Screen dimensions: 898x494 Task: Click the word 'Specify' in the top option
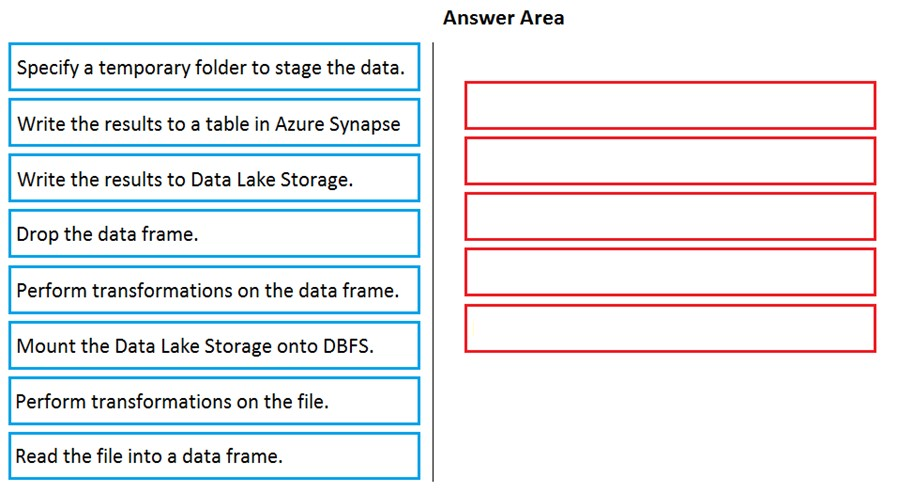(48, 68)
